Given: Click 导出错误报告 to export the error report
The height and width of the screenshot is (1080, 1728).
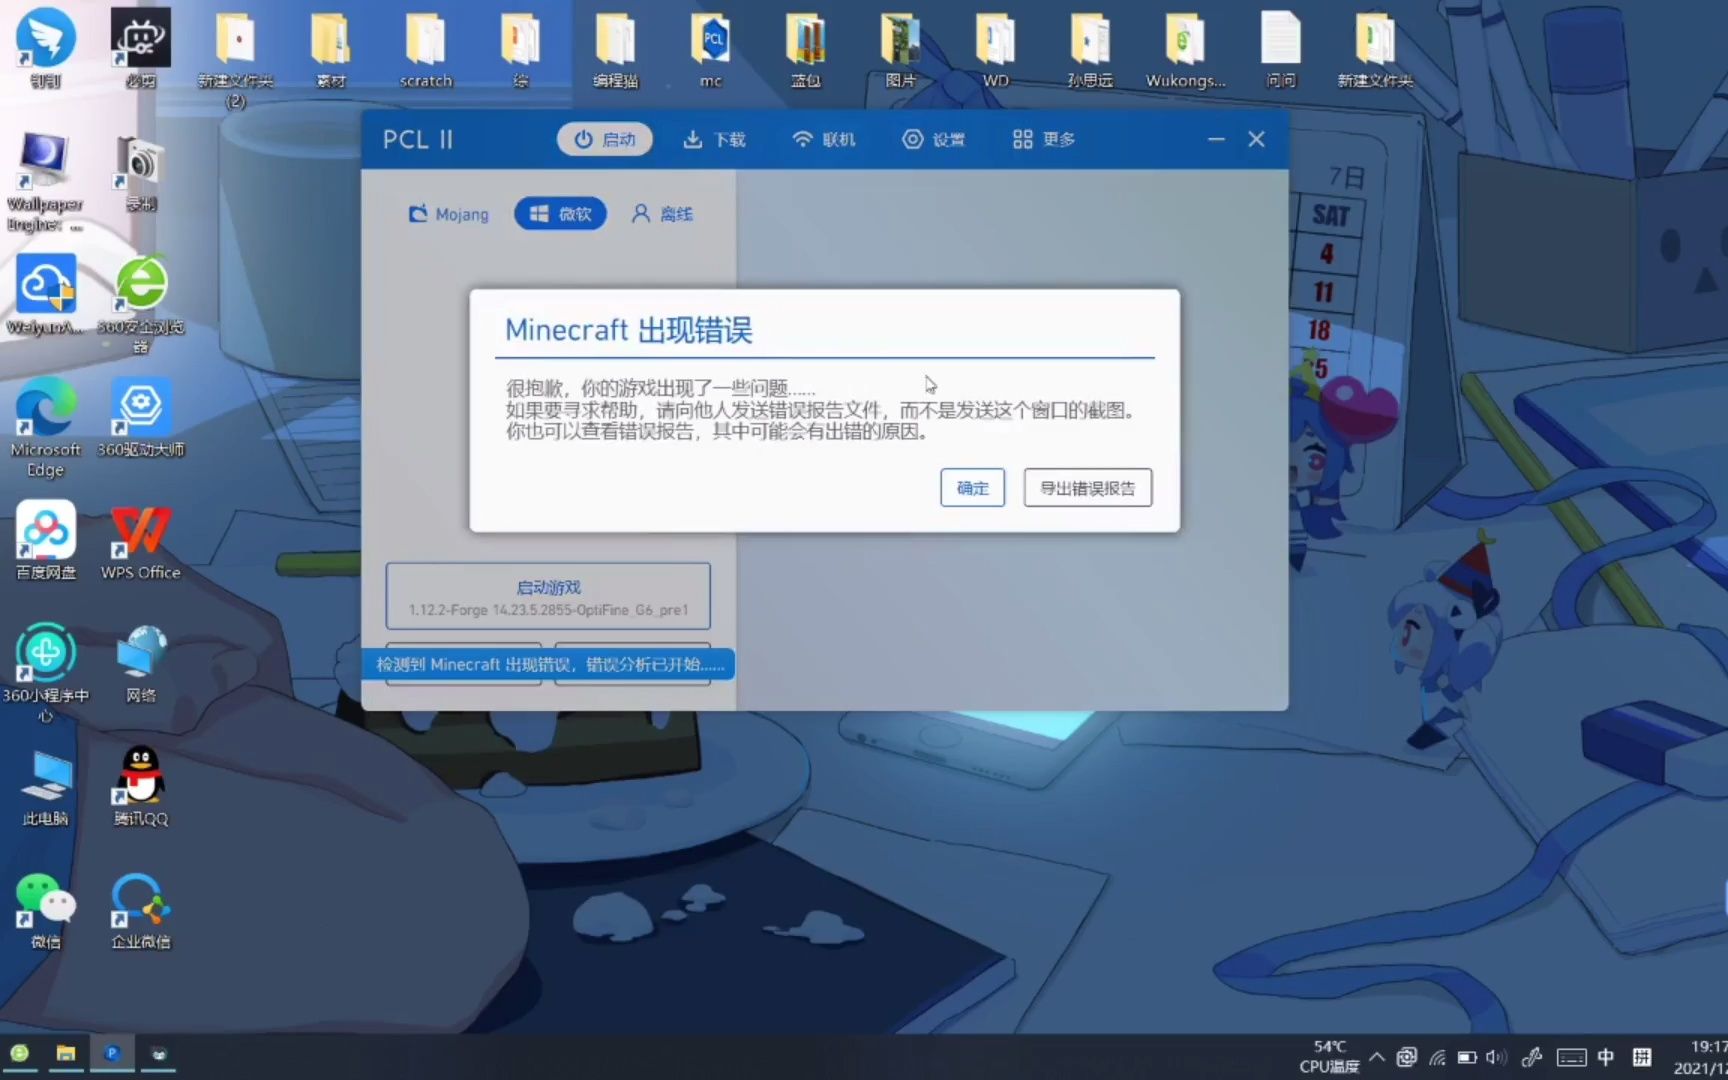Looking at the screenshot, I should click(1087, 487).
